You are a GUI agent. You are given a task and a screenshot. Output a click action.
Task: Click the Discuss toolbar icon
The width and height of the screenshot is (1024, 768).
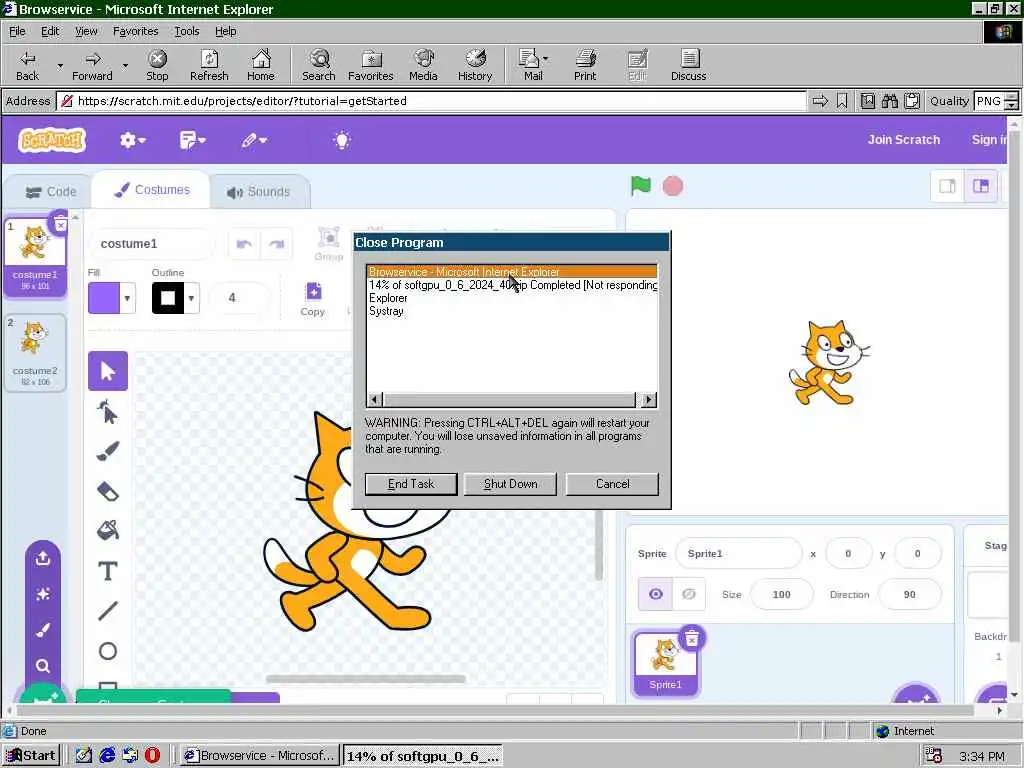point(688,65)
